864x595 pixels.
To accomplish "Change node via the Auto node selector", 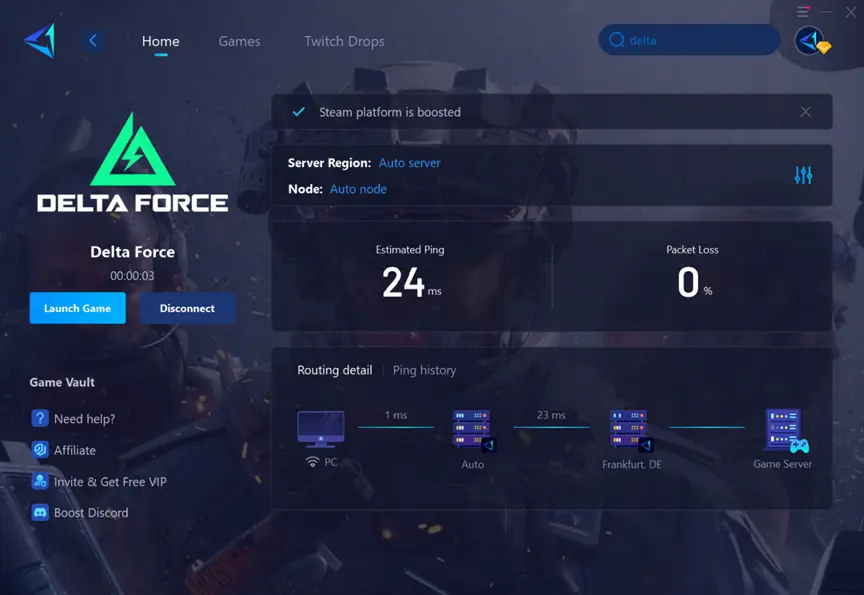I will [x=358, y=189].
